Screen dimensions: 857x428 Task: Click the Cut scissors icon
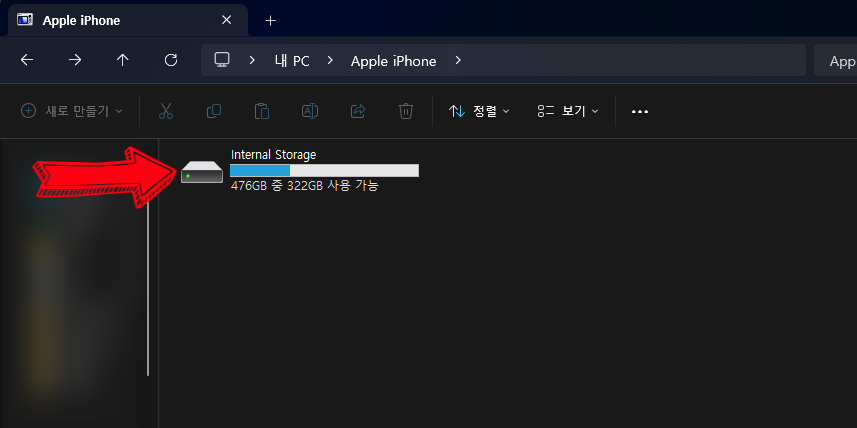point(166,112)
